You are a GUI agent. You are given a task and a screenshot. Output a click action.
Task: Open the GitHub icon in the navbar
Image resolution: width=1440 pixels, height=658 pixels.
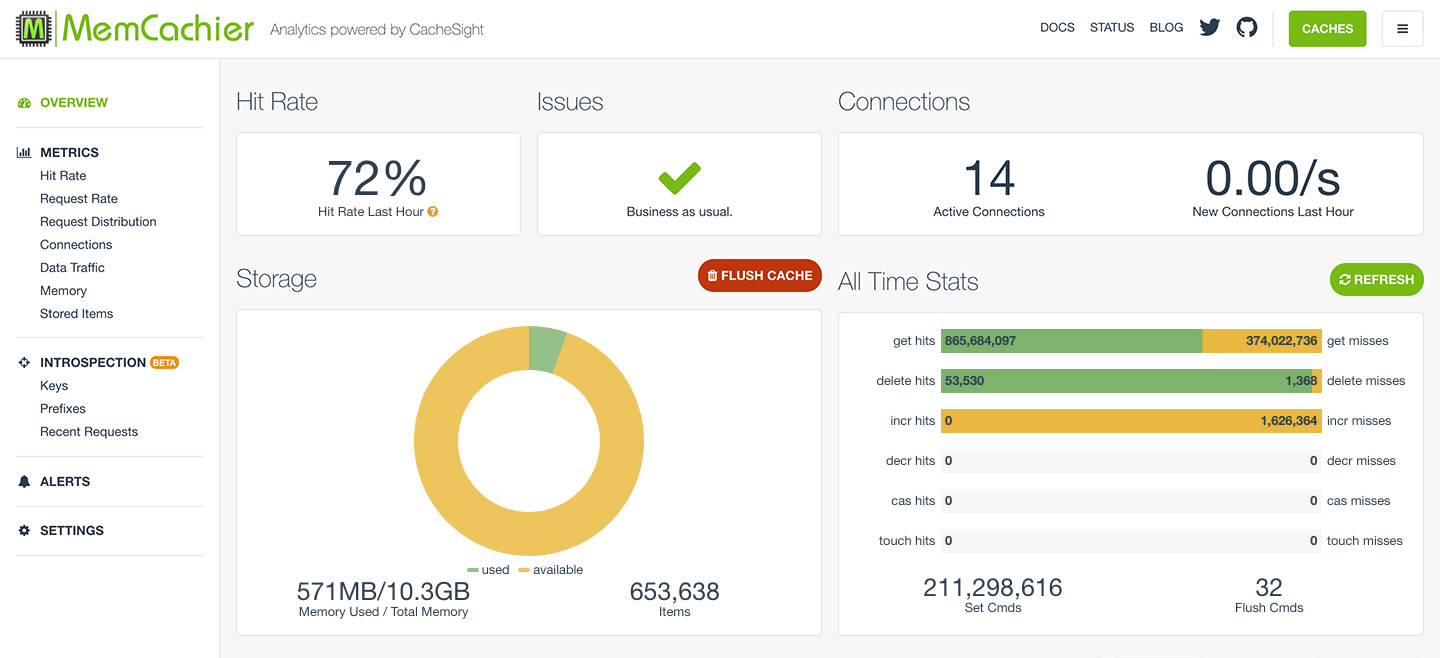(x=1246, y=27)
